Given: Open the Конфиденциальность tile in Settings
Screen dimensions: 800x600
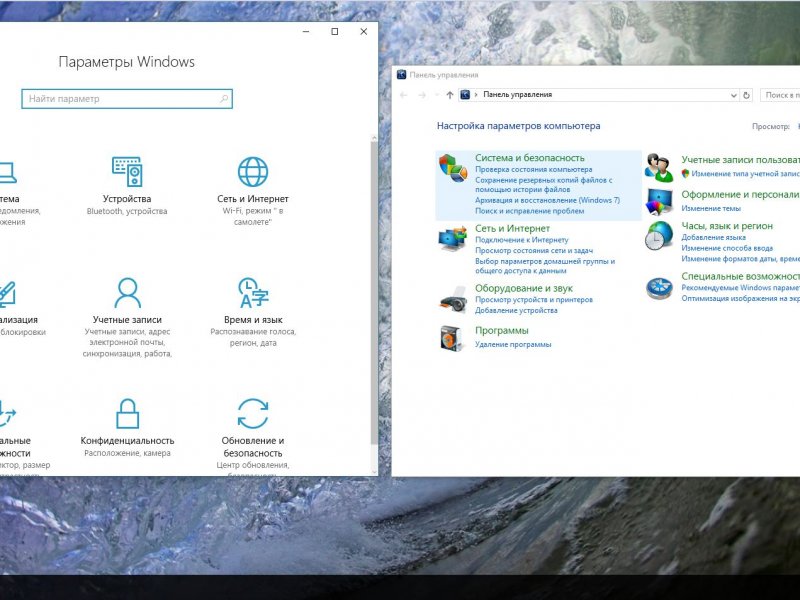Looking at the screenshot, I should coord(127,428).
